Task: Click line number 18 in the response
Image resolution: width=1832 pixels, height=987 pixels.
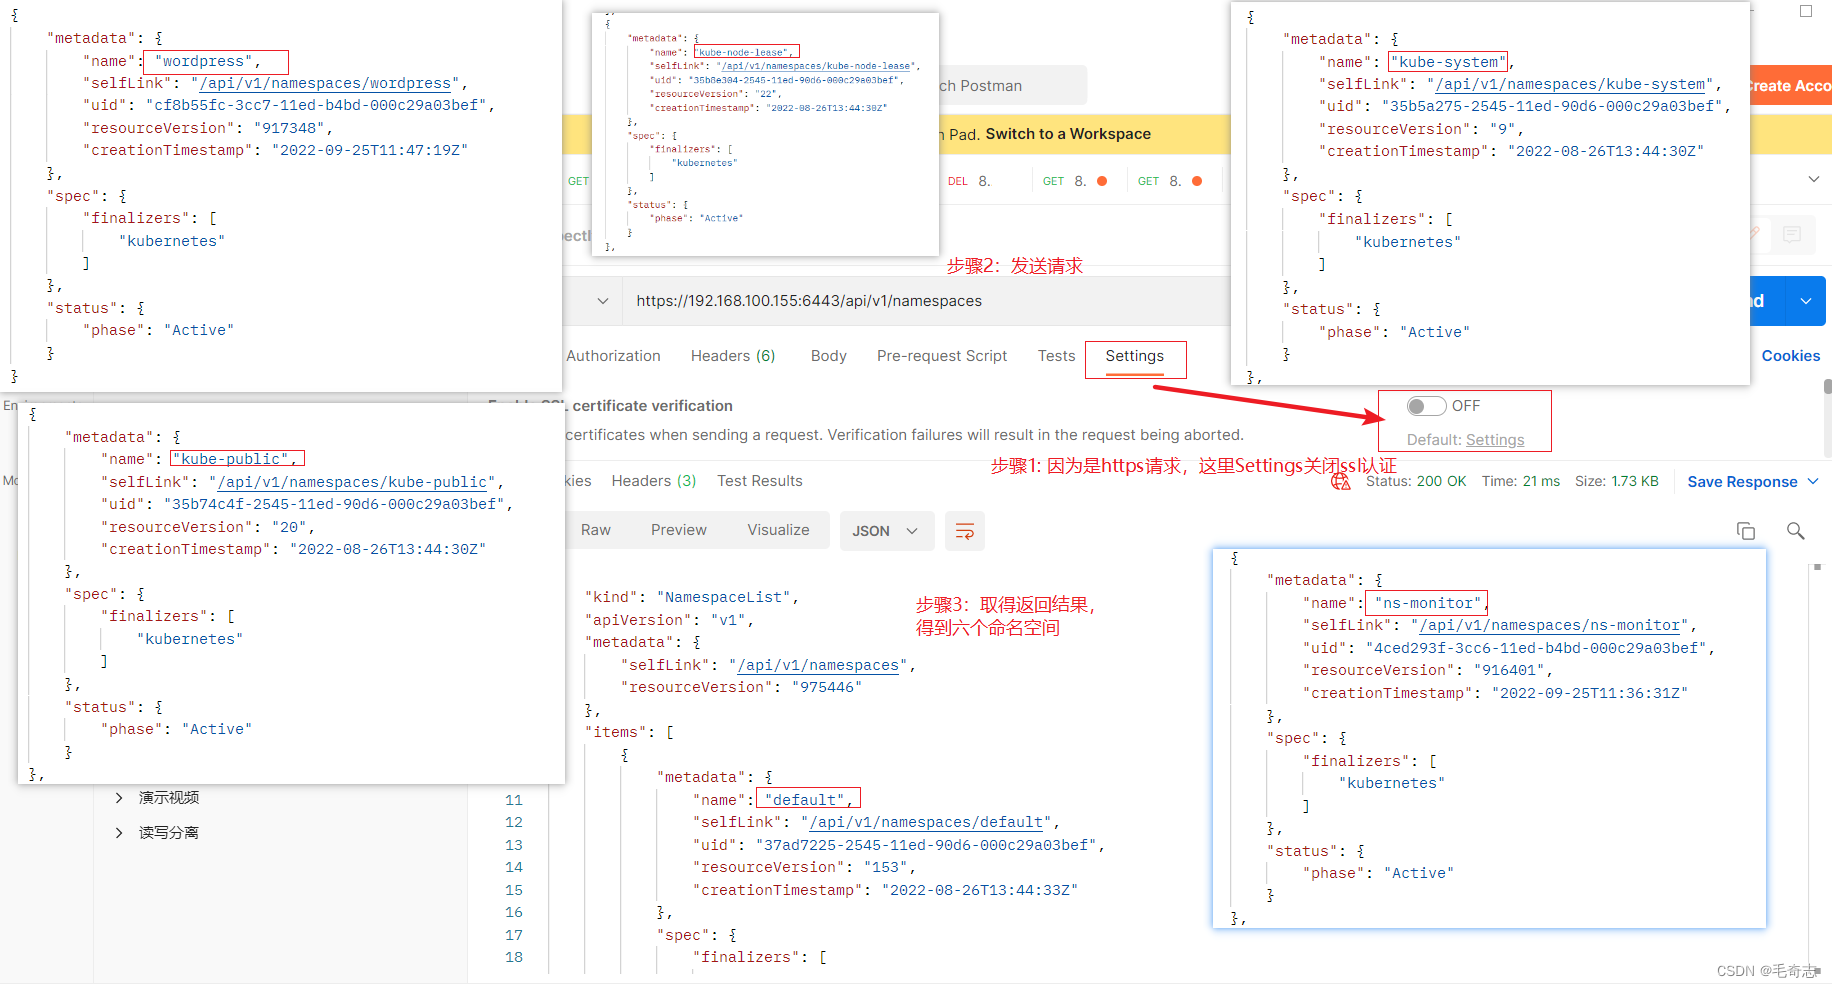Action: 513,957
